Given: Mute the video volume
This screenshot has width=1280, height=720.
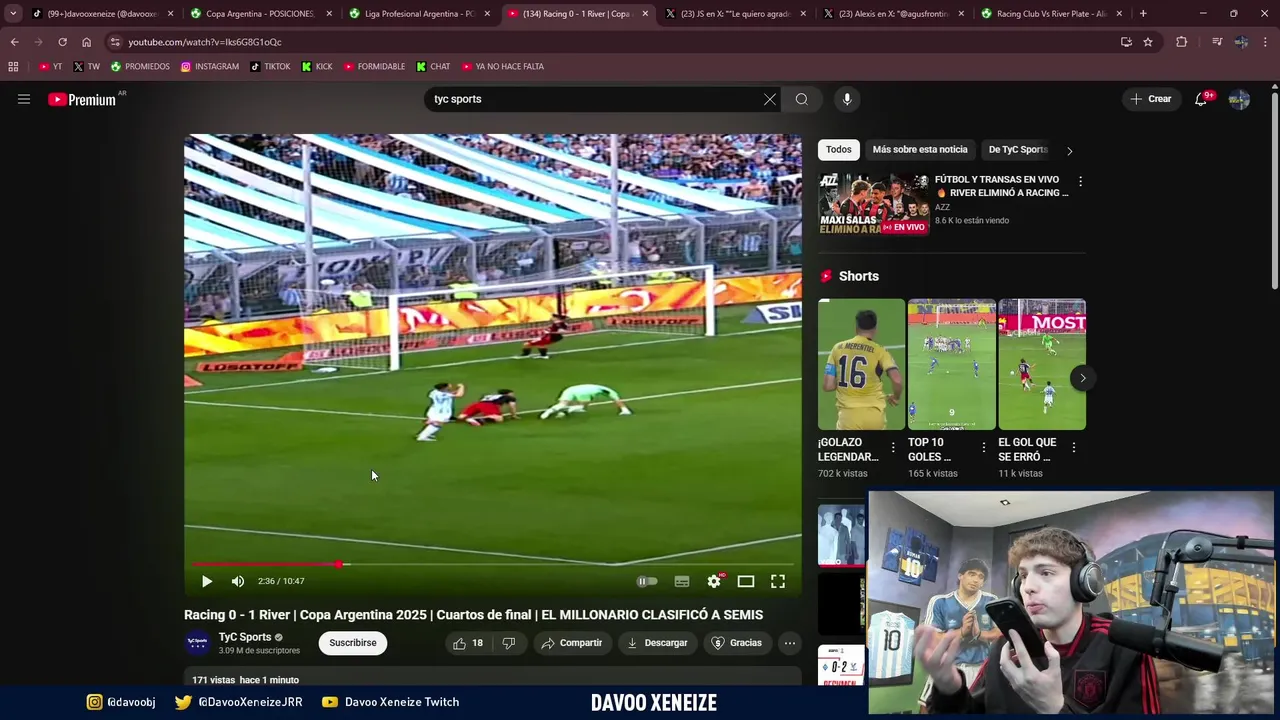Looking at the screenshot, I should [238, 581].
